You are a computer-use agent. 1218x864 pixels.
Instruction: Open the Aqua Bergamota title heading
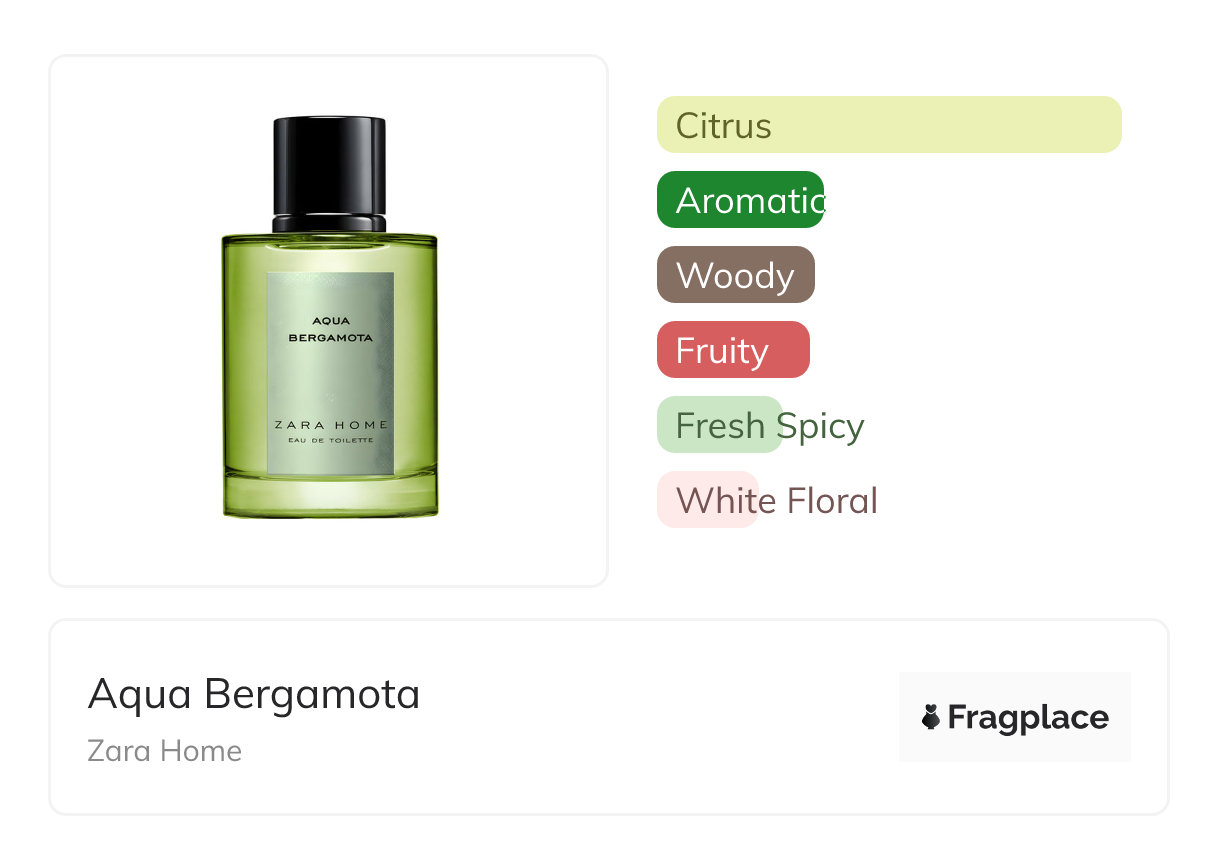(254, 694)
